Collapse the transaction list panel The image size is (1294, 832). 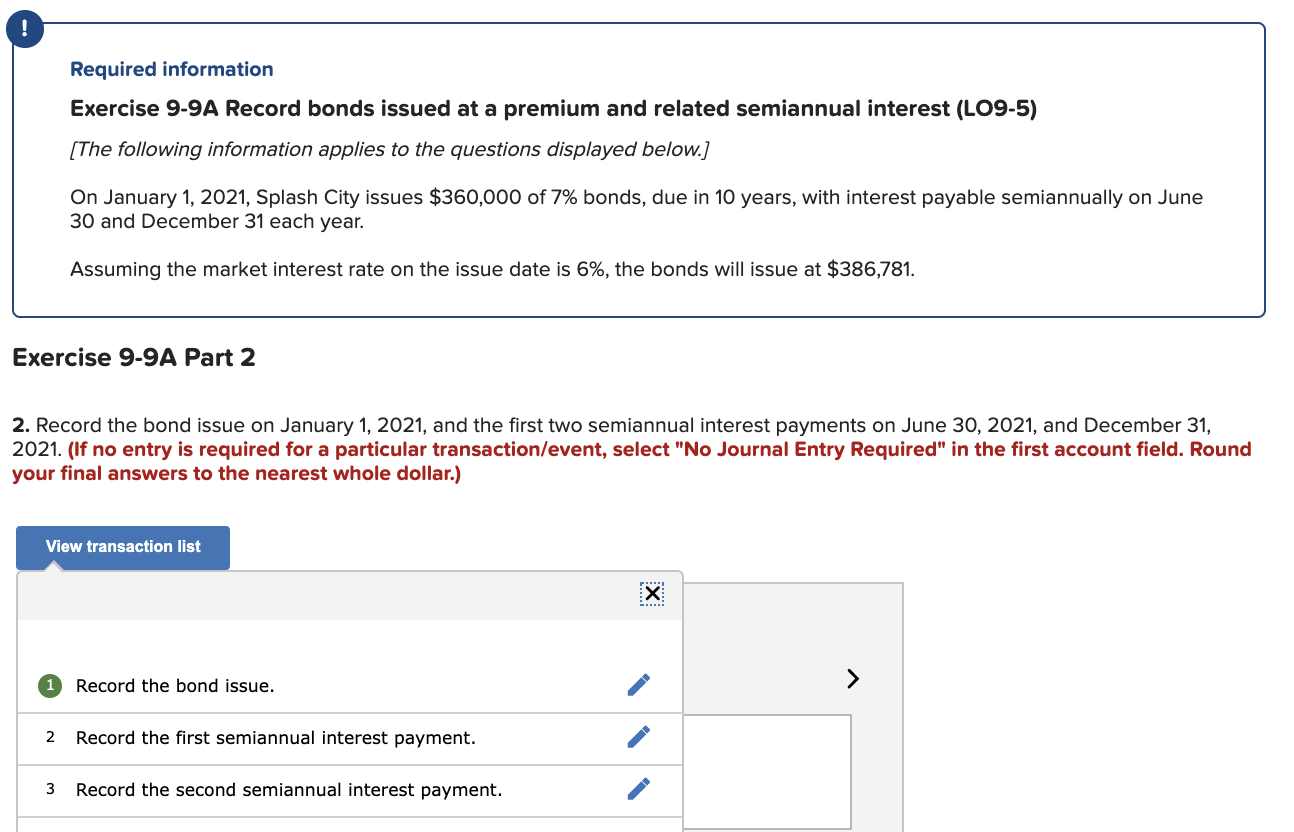pyautogui.click(x=652, y=593)
